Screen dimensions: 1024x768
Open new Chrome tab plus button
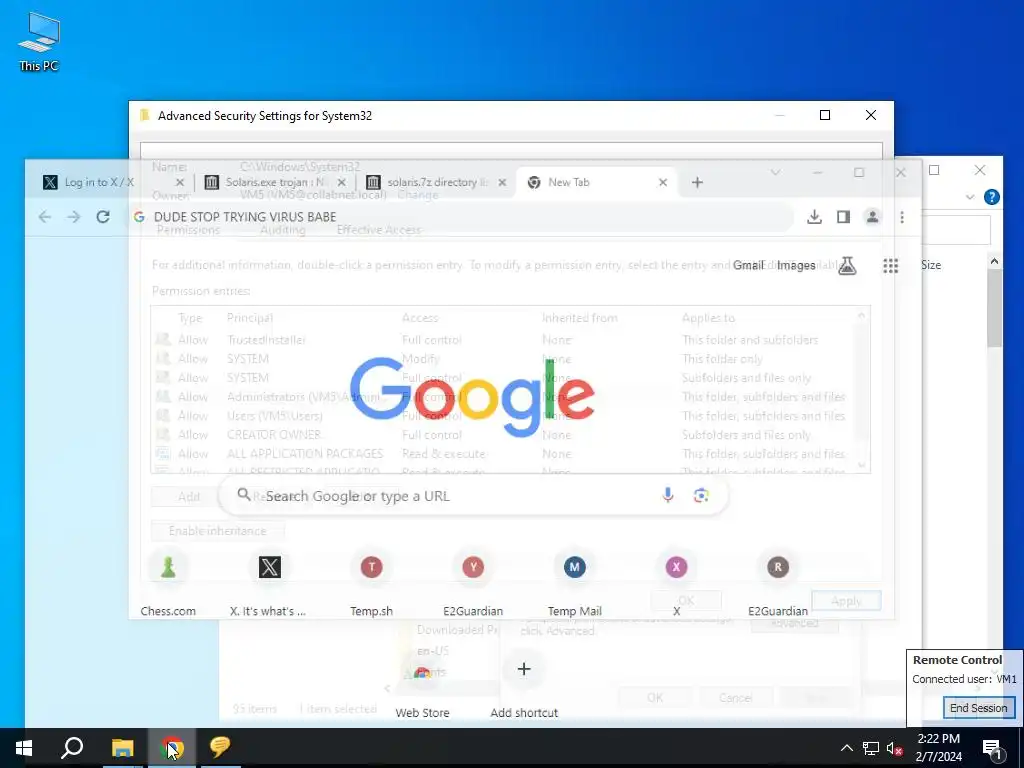coord(697,182)
